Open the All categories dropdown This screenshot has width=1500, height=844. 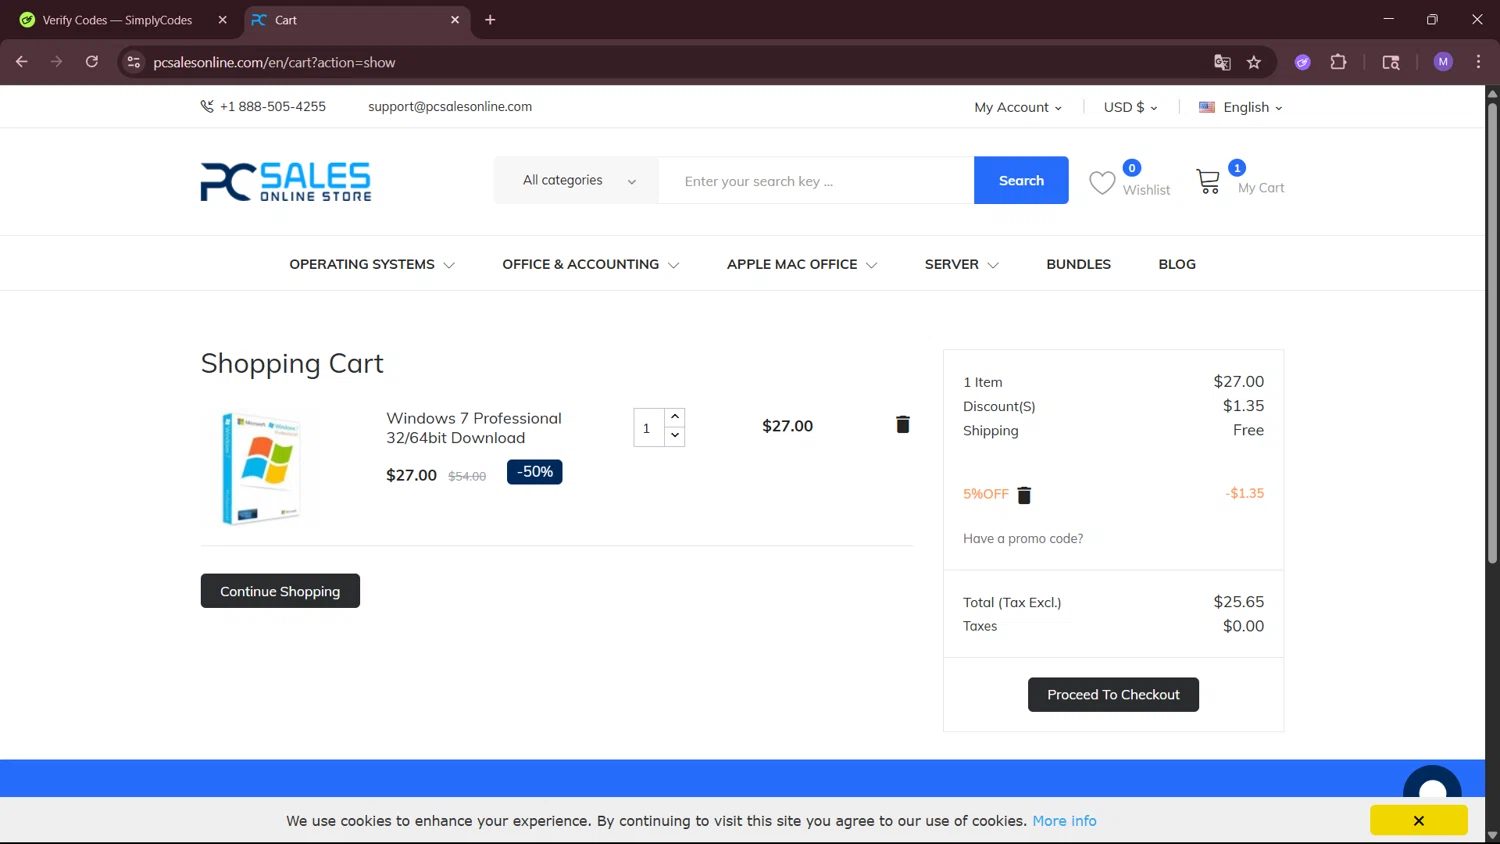pos(576,180)
